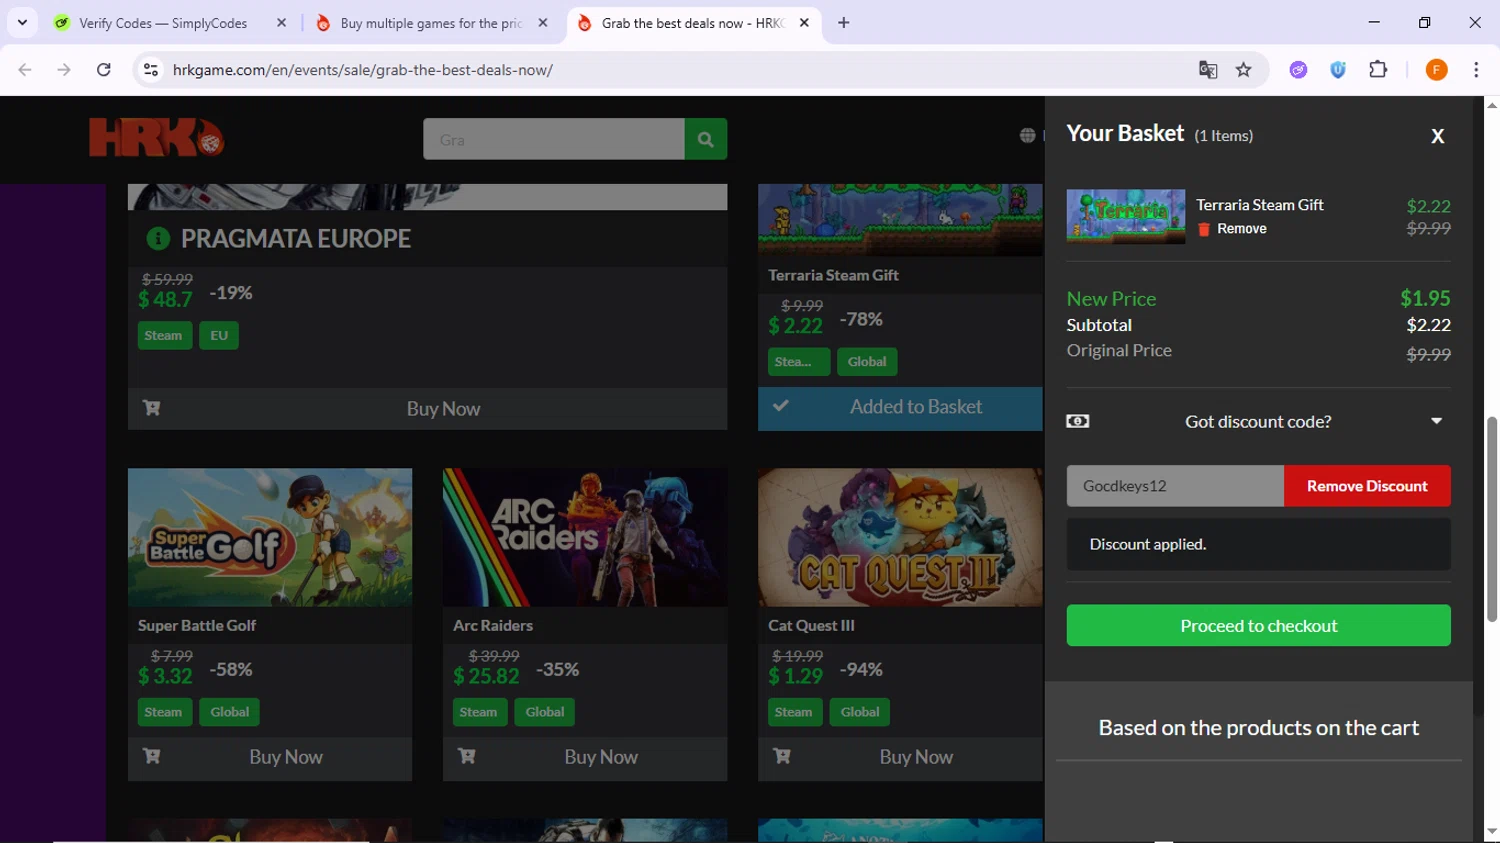Click the Added to Basket button for Terraria

click(900, 408)
